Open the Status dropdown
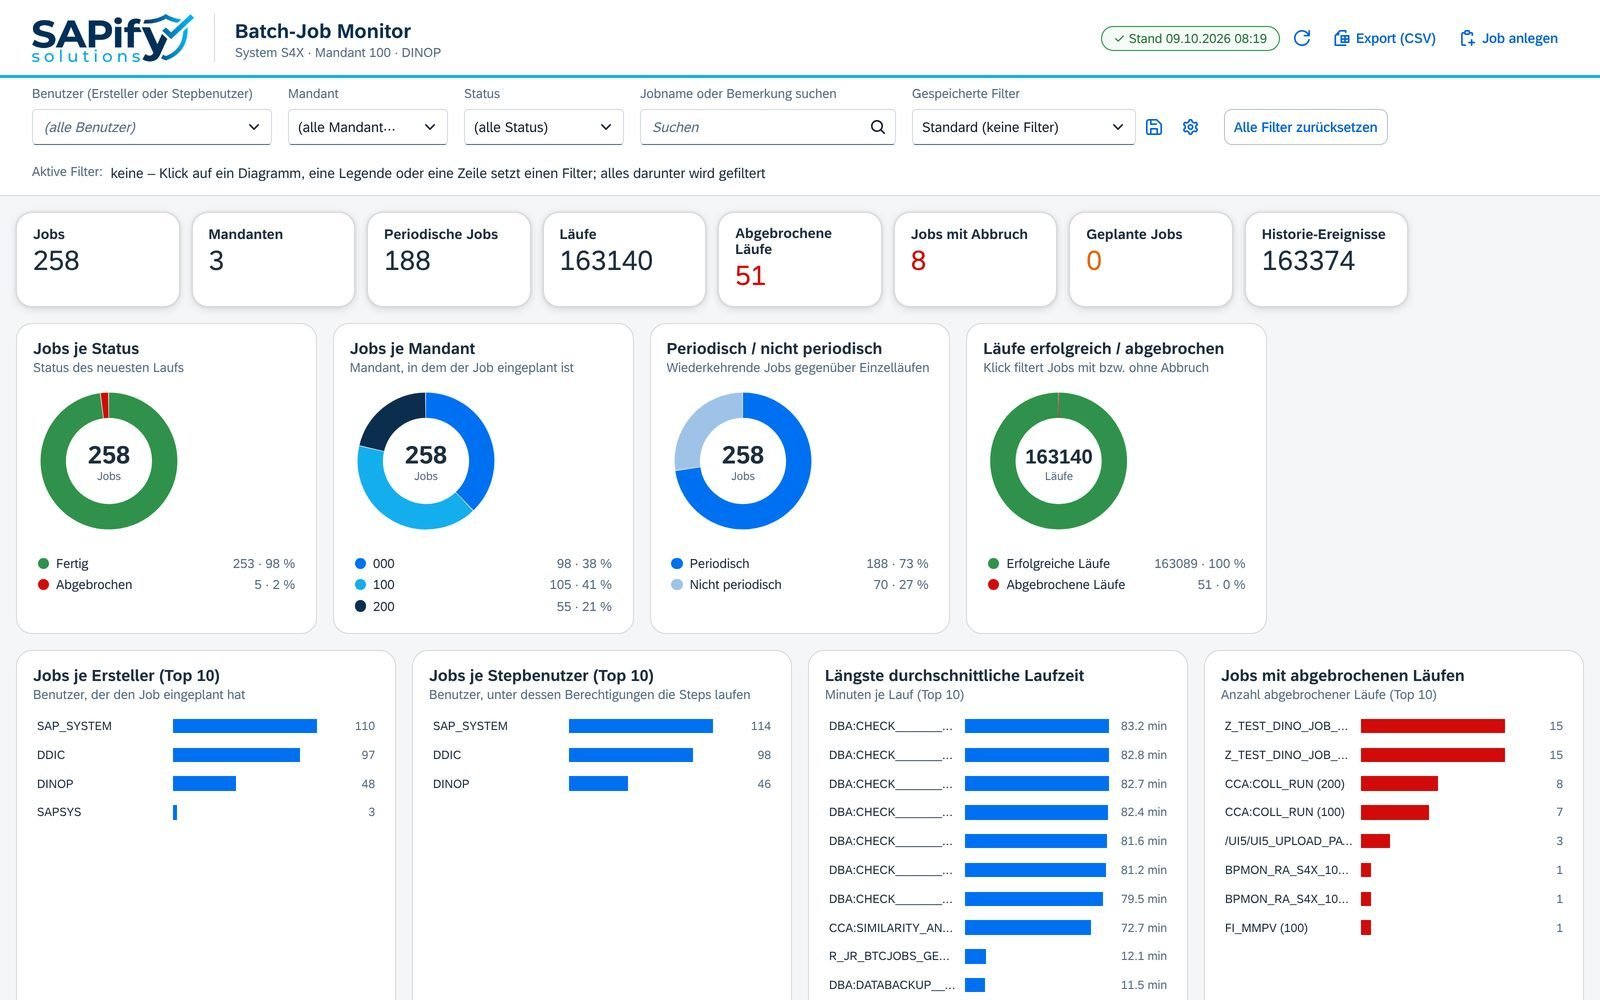The height and width of the screenshot is (1000, 1600). [543, 127]
